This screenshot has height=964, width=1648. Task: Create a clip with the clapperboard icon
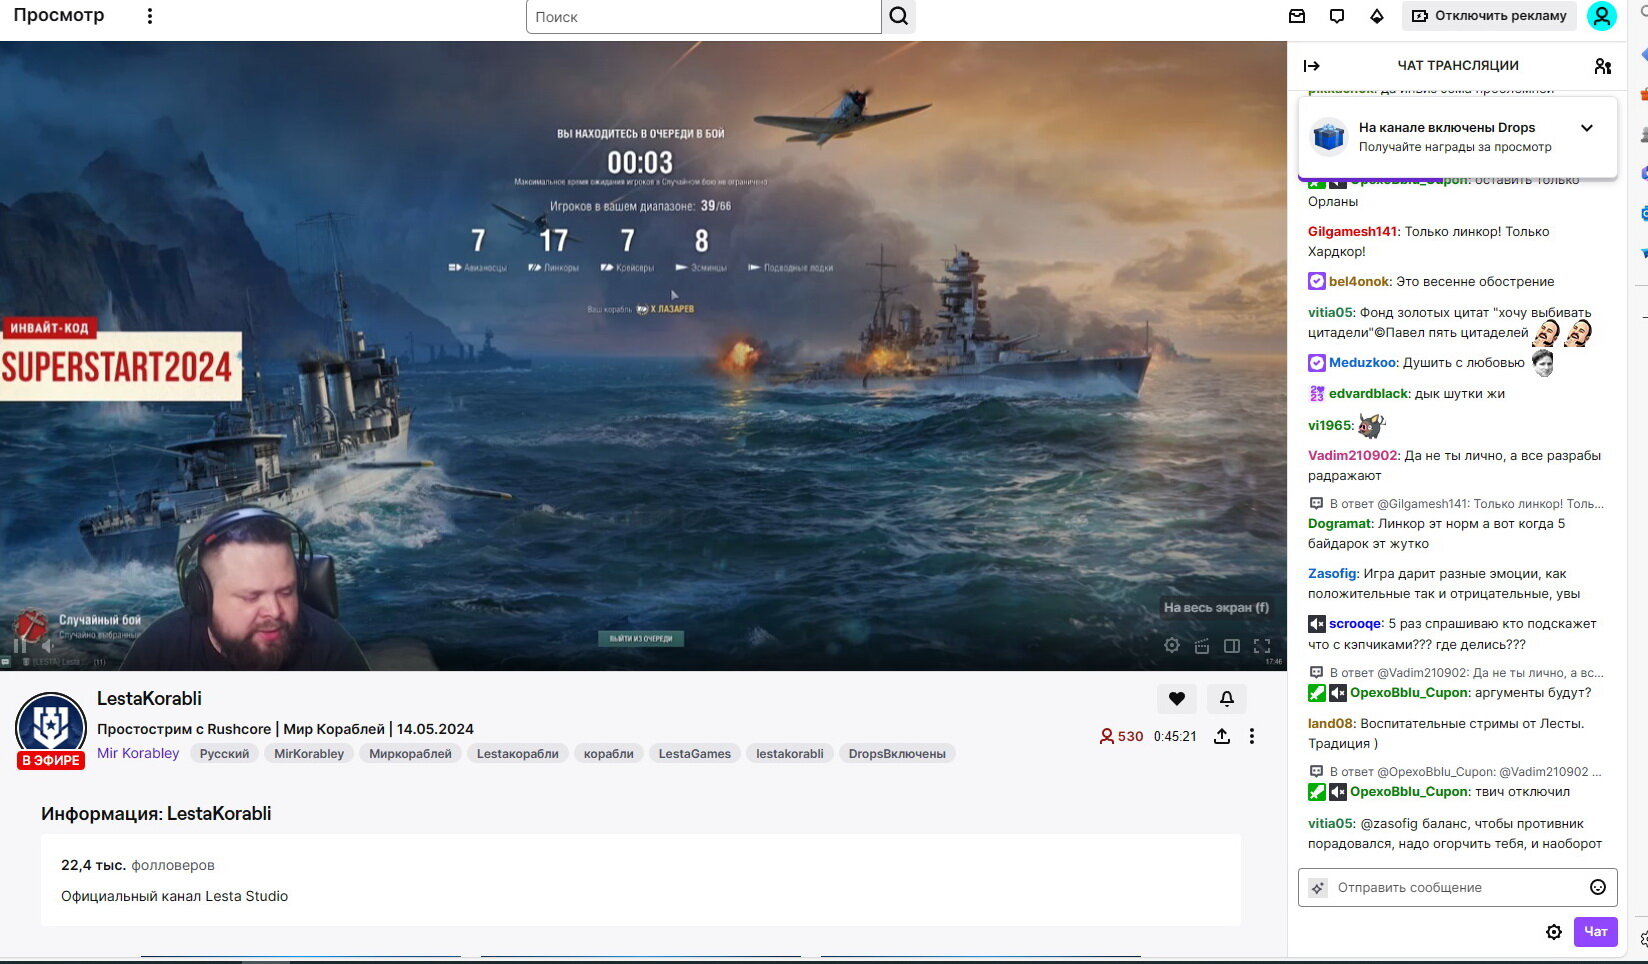pos(1202,646)
